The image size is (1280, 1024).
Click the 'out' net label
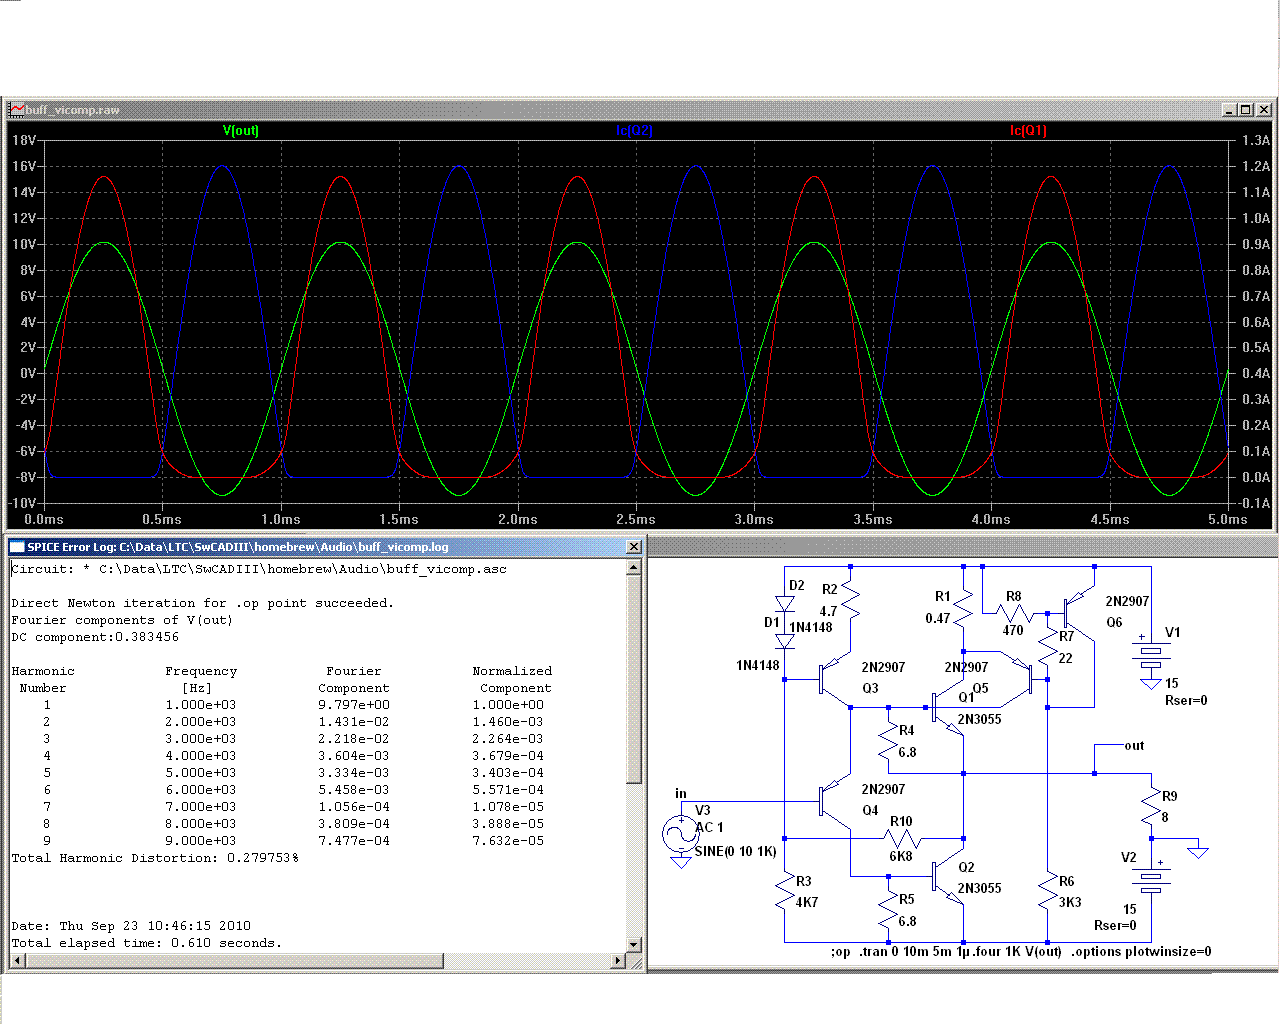point(1134,746)
